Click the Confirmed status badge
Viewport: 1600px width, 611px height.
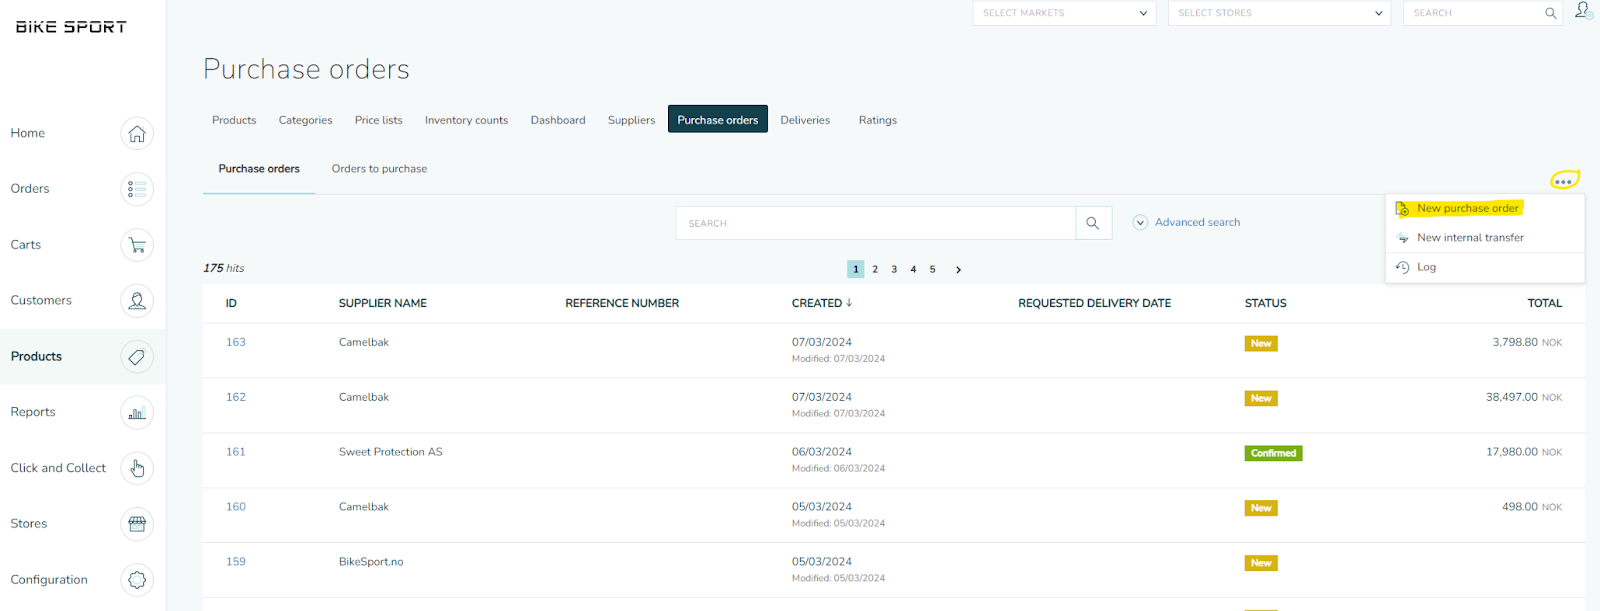[x=1274, y=453]
